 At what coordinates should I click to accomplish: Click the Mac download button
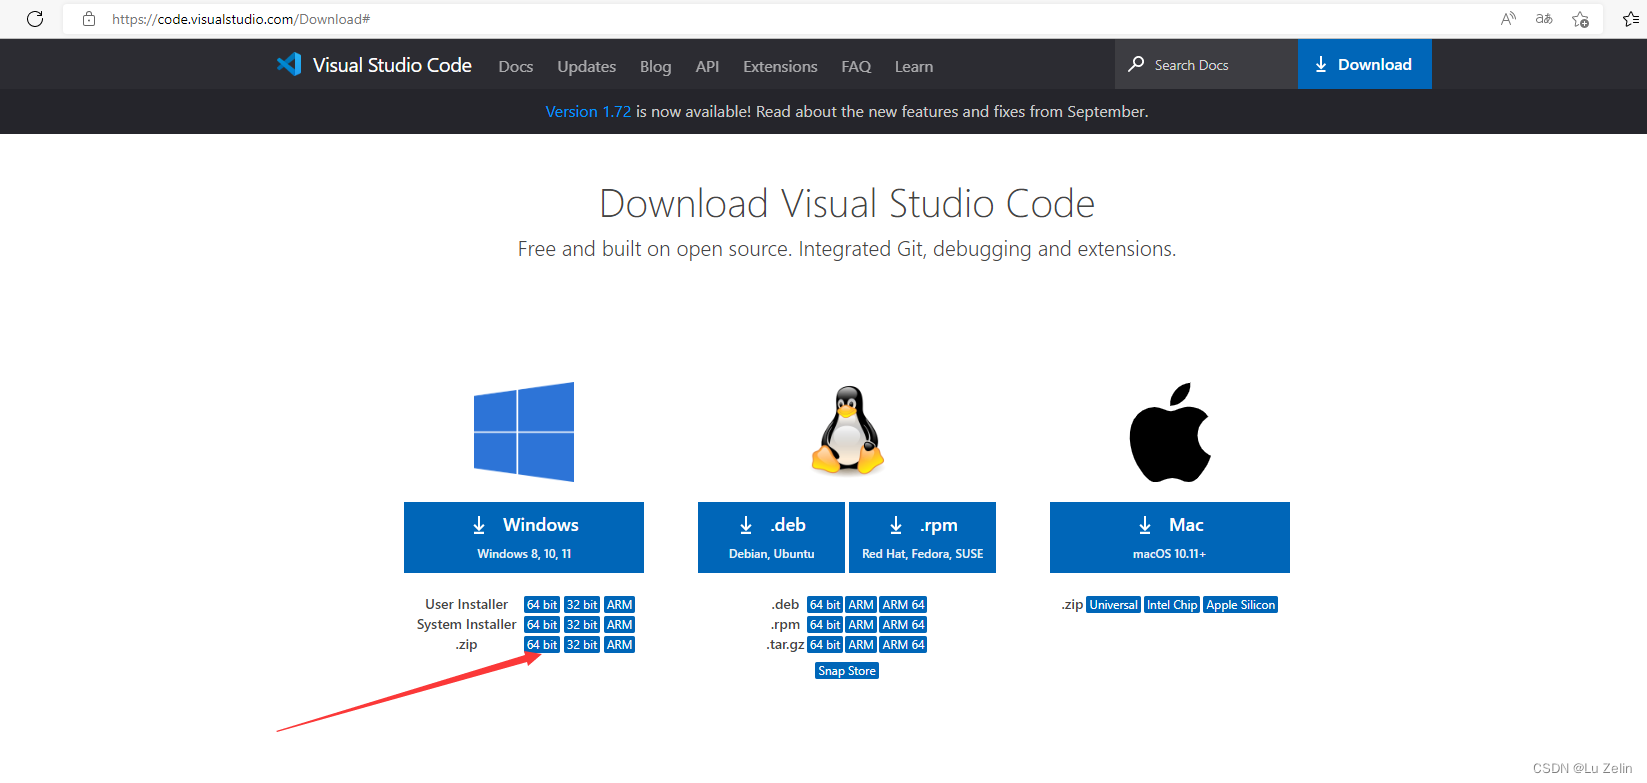pos(1170,537)
